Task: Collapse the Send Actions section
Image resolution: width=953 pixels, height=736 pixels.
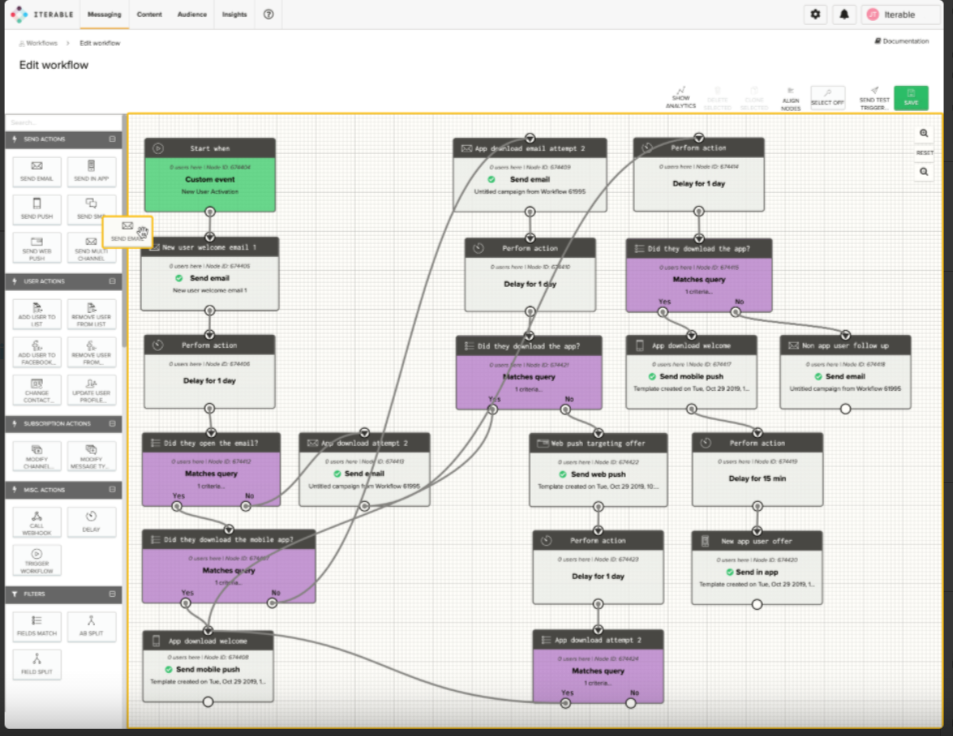Action: click(x=112, y=139)
